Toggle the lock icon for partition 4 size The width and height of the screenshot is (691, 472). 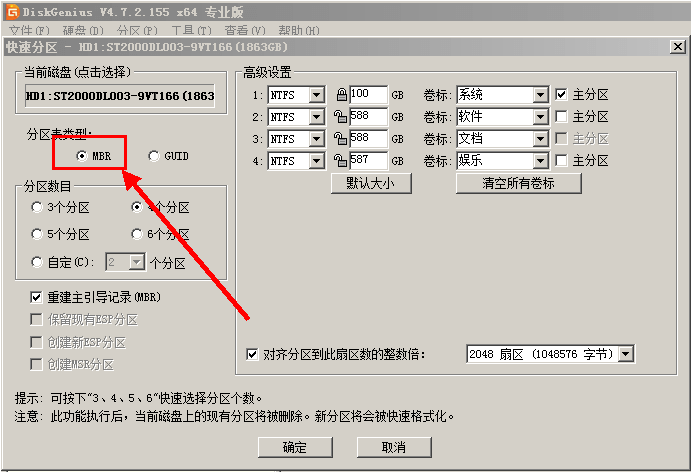[341, 161]
